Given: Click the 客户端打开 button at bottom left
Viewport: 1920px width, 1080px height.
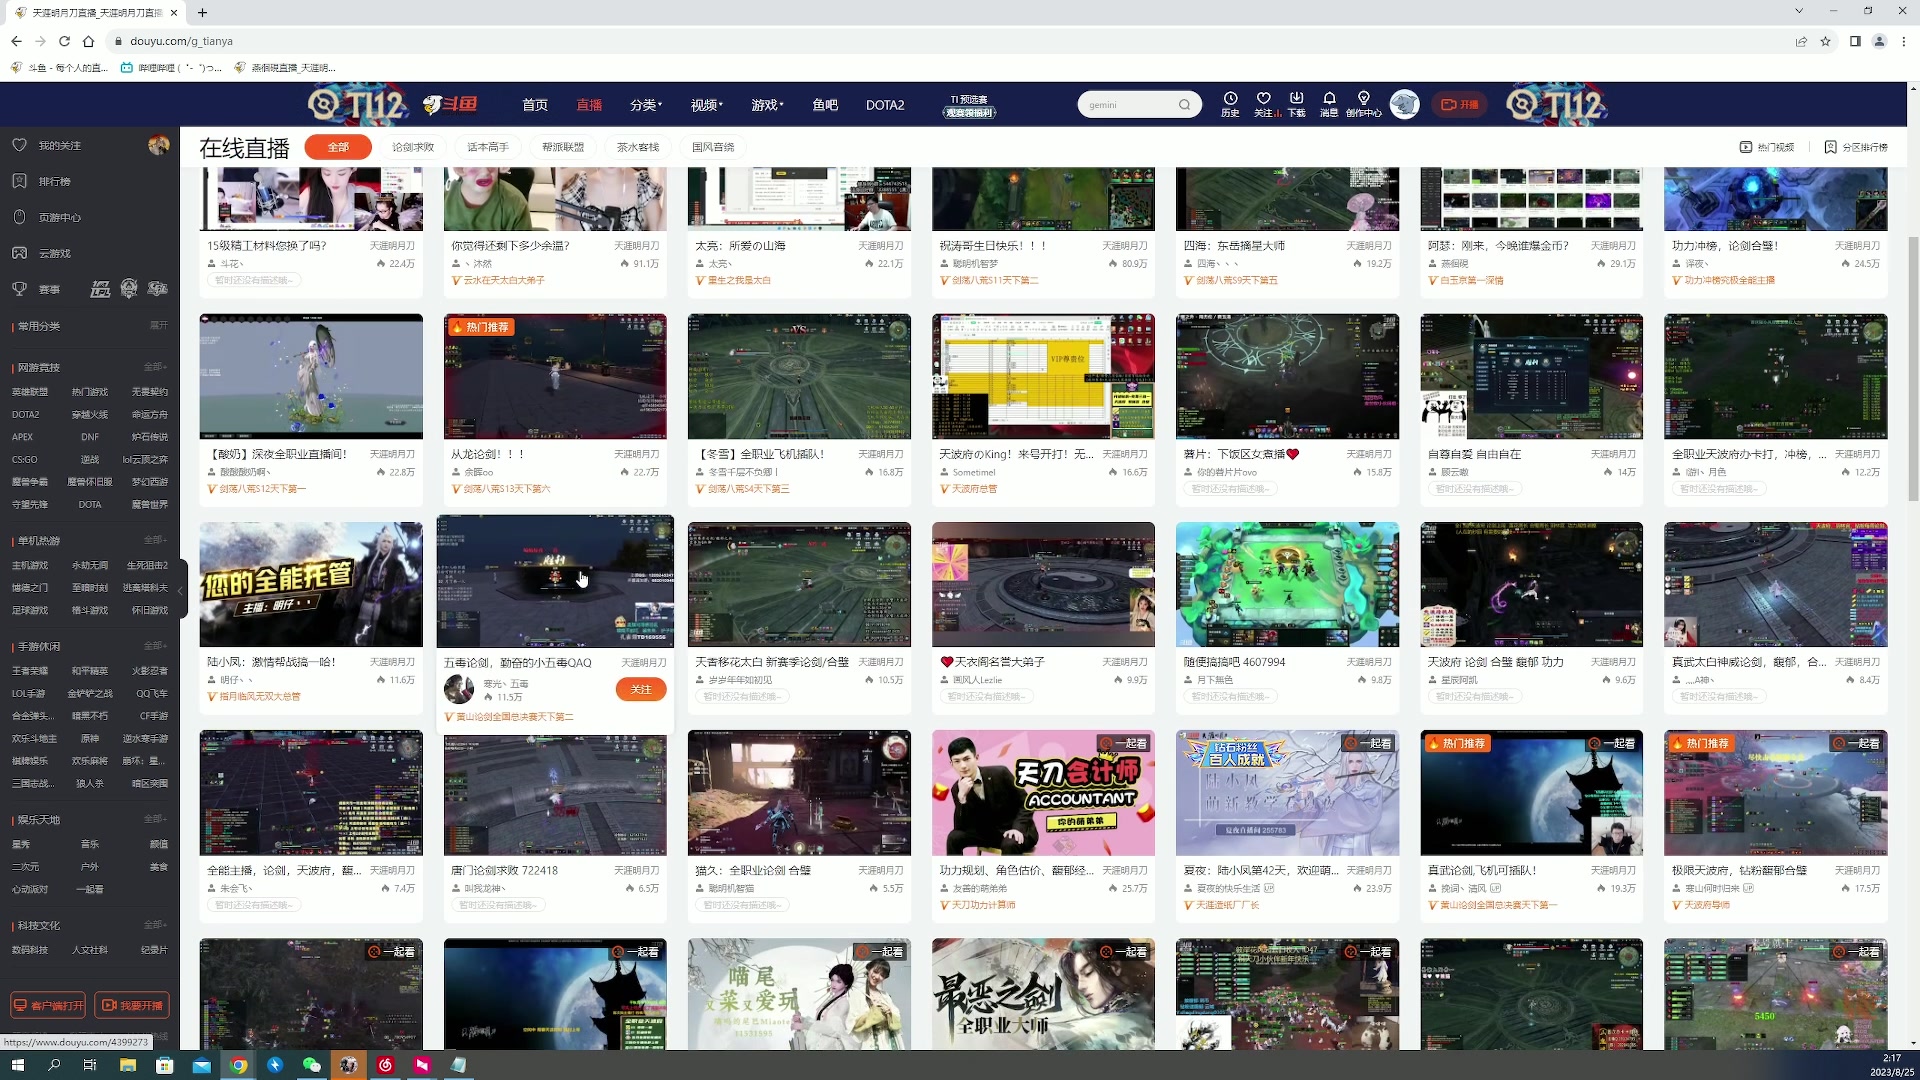Looking at the screenshot, I should (47, 1005).
